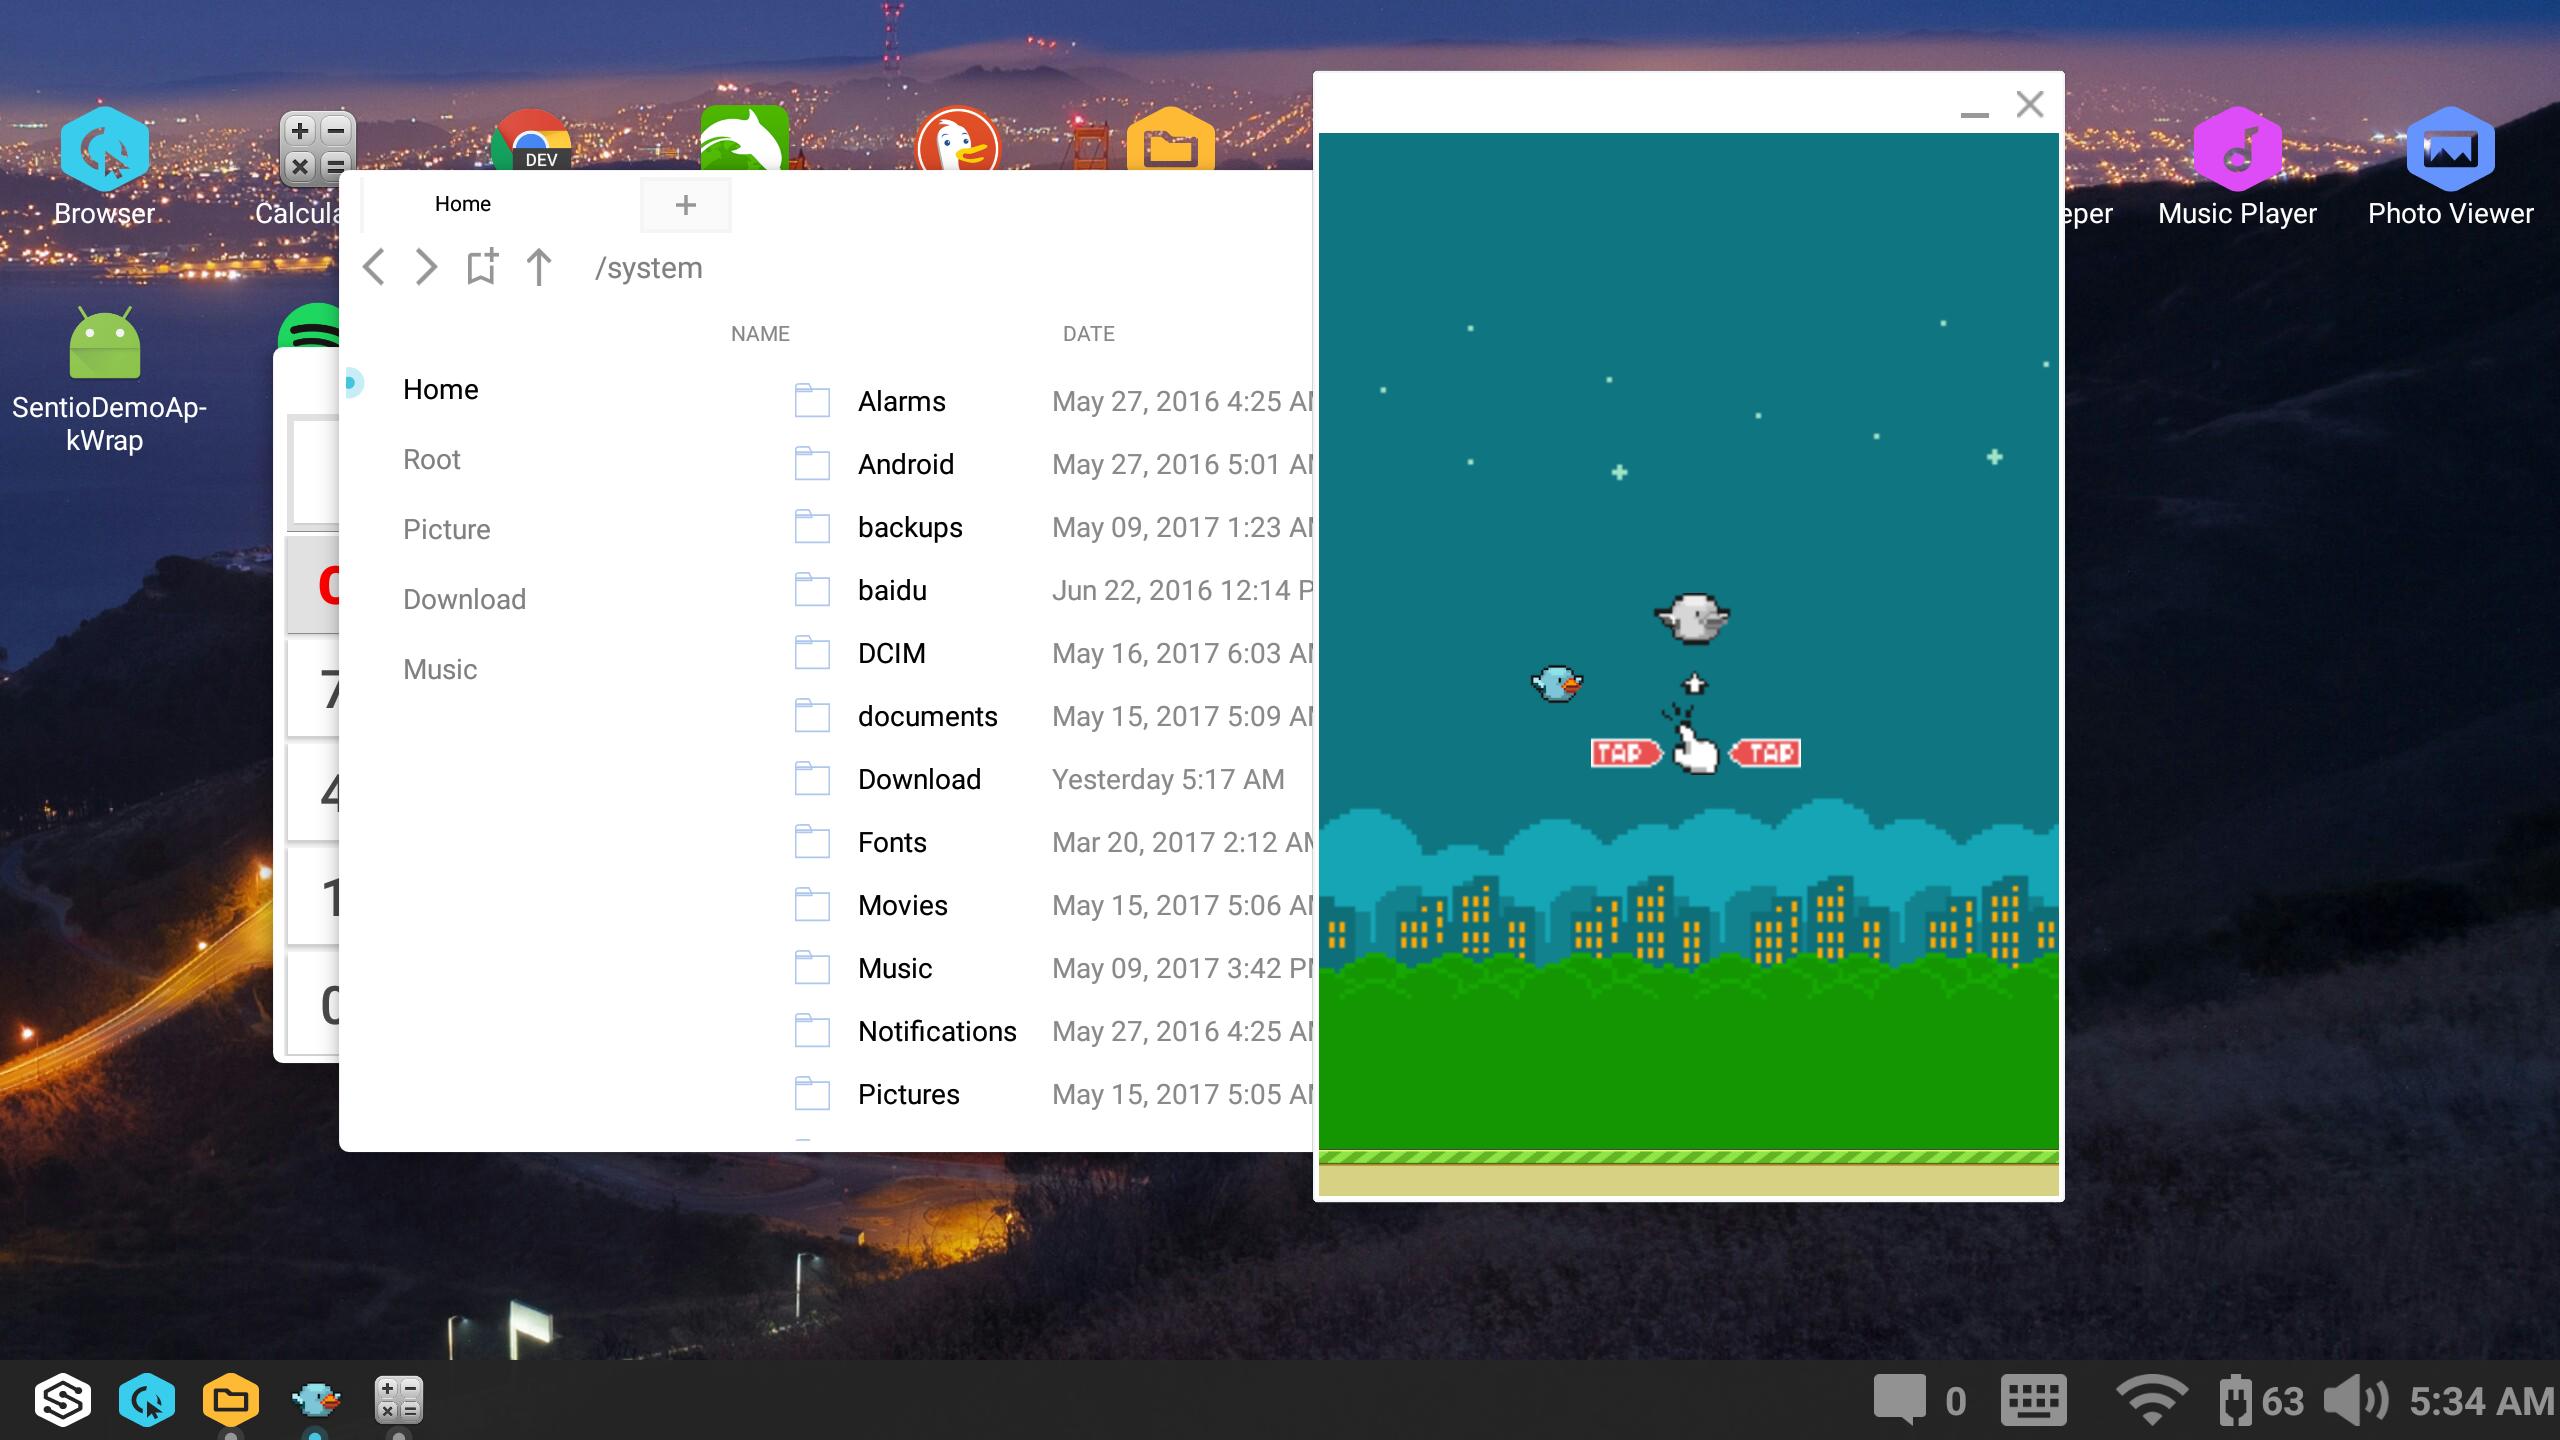Image resolution: width=2560 pixels, height=1440 pixels.
Task: Navigate up to the parent folder
Action: [x=539, y=267]
